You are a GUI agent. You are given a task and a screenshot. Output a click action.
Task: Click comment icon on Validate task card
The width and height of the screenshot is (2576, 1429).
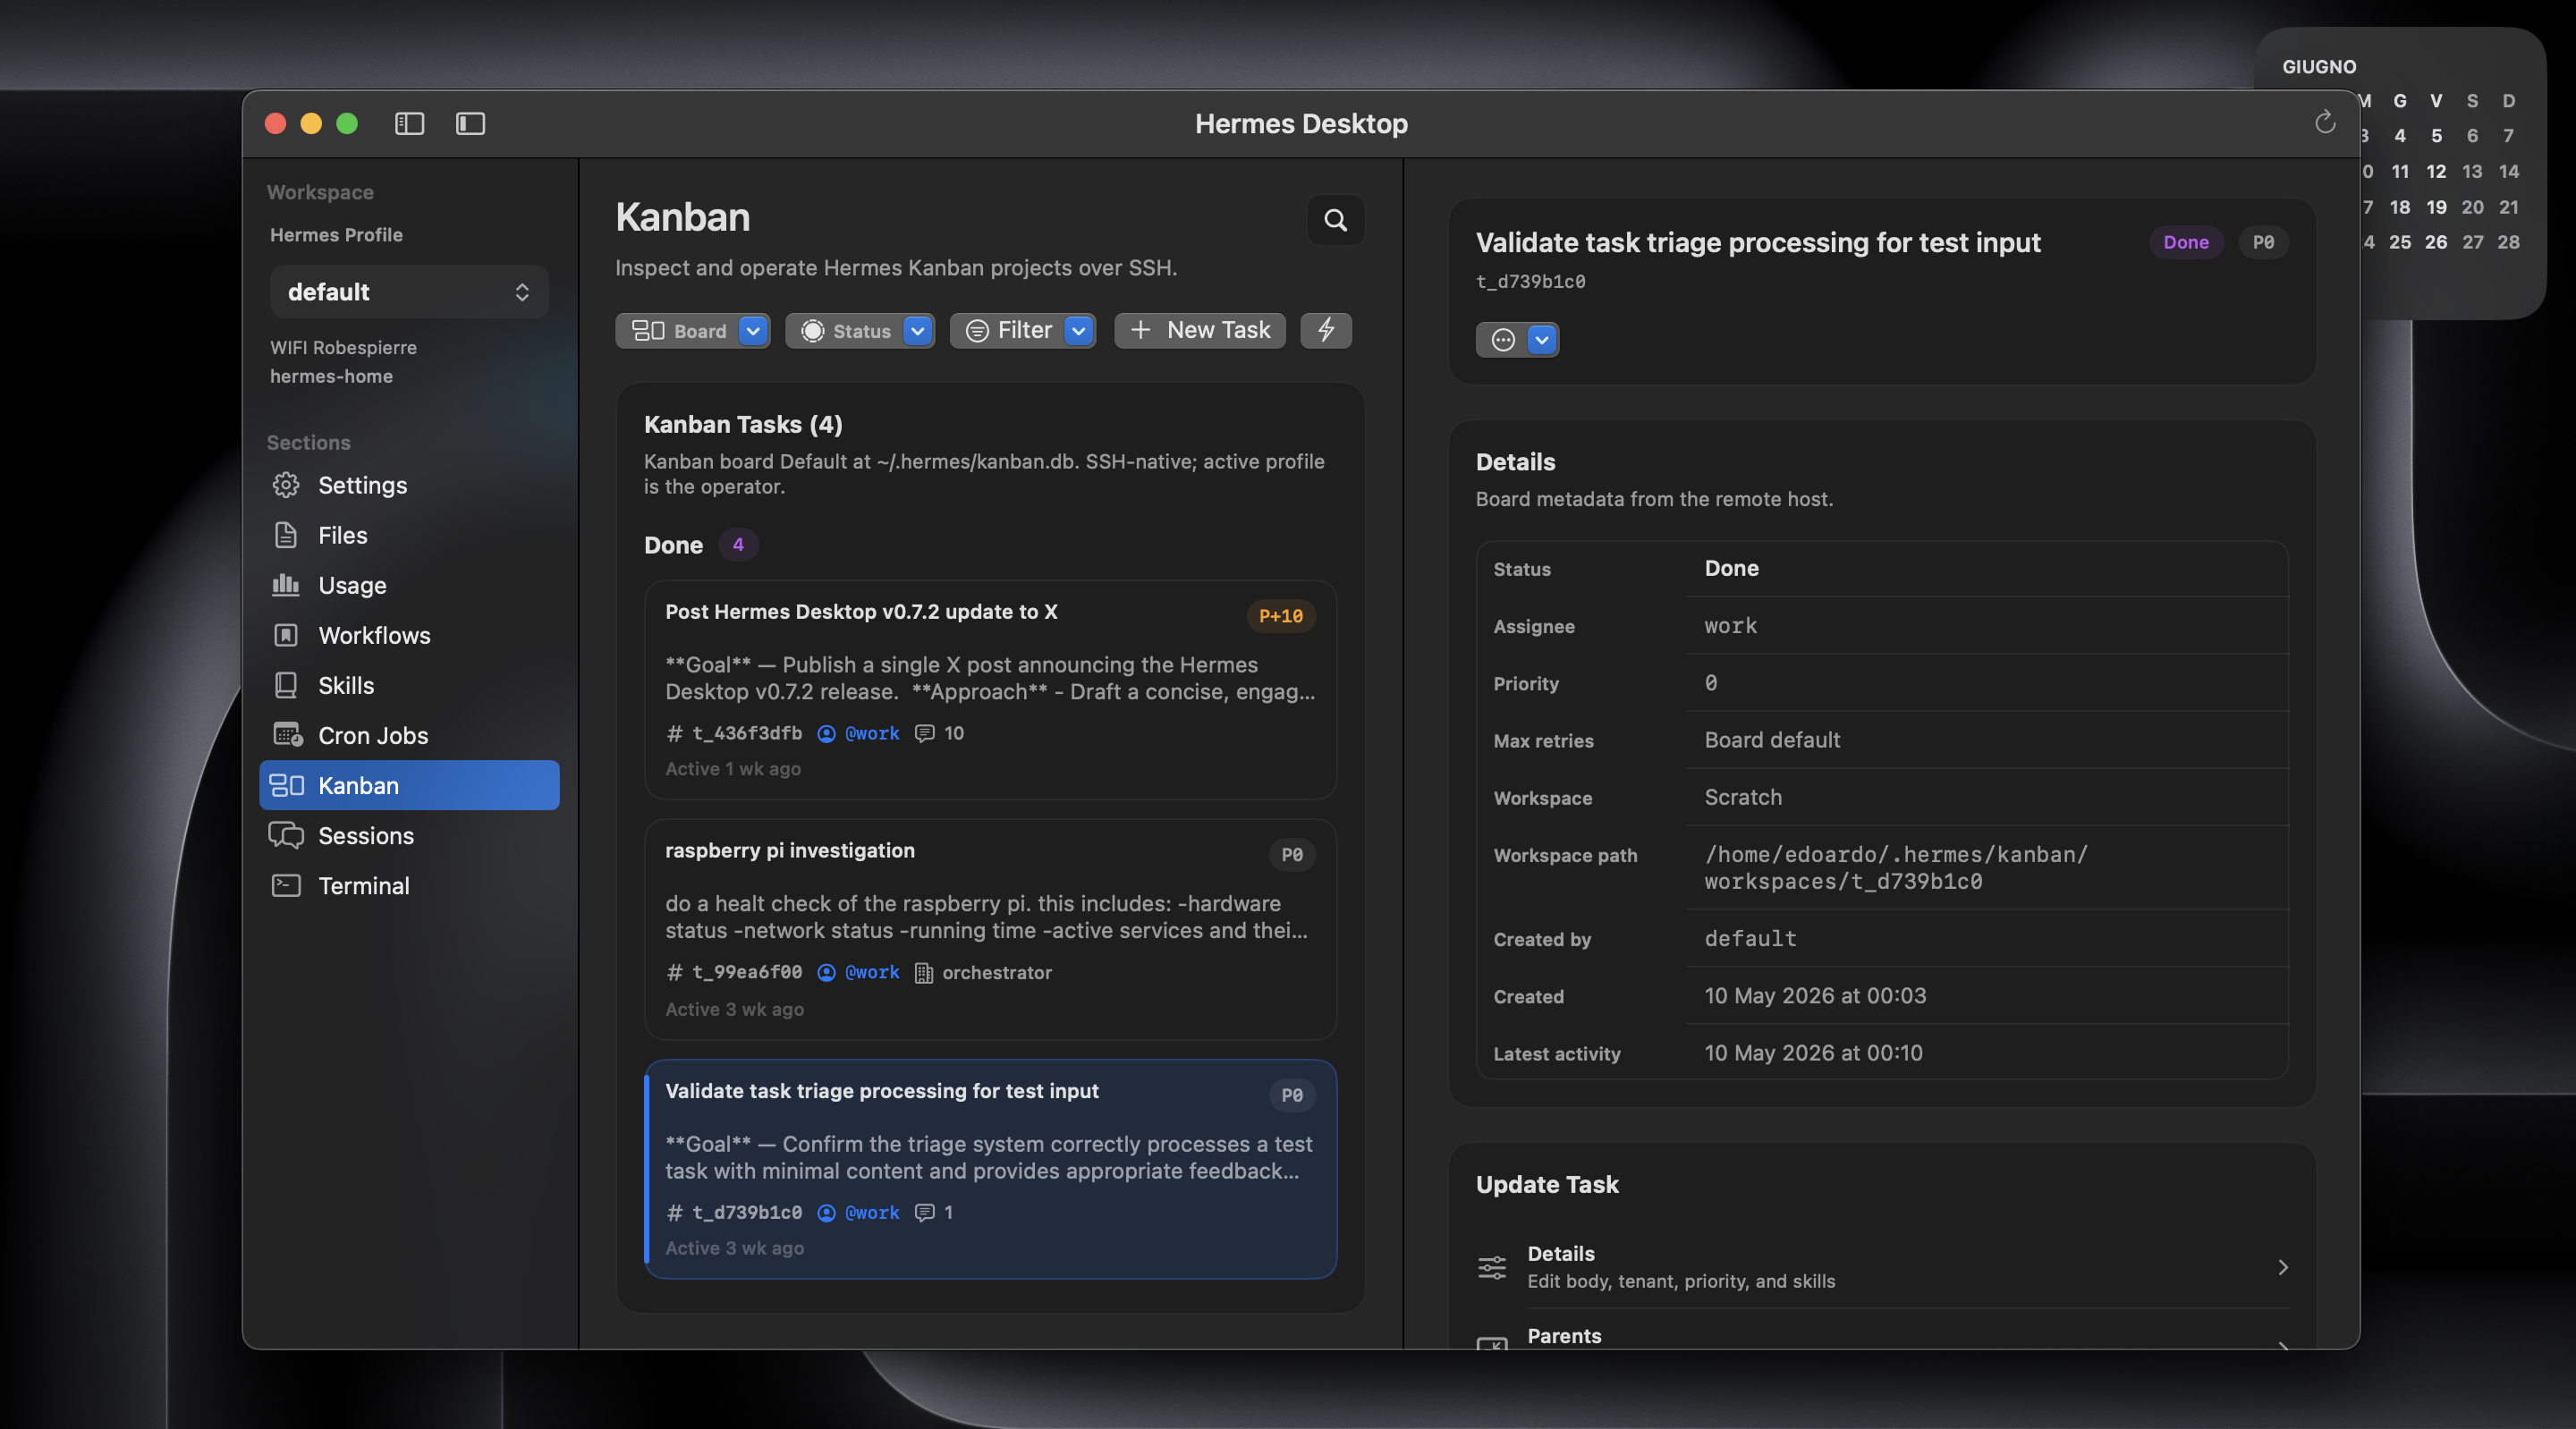tap(925, 1212)
